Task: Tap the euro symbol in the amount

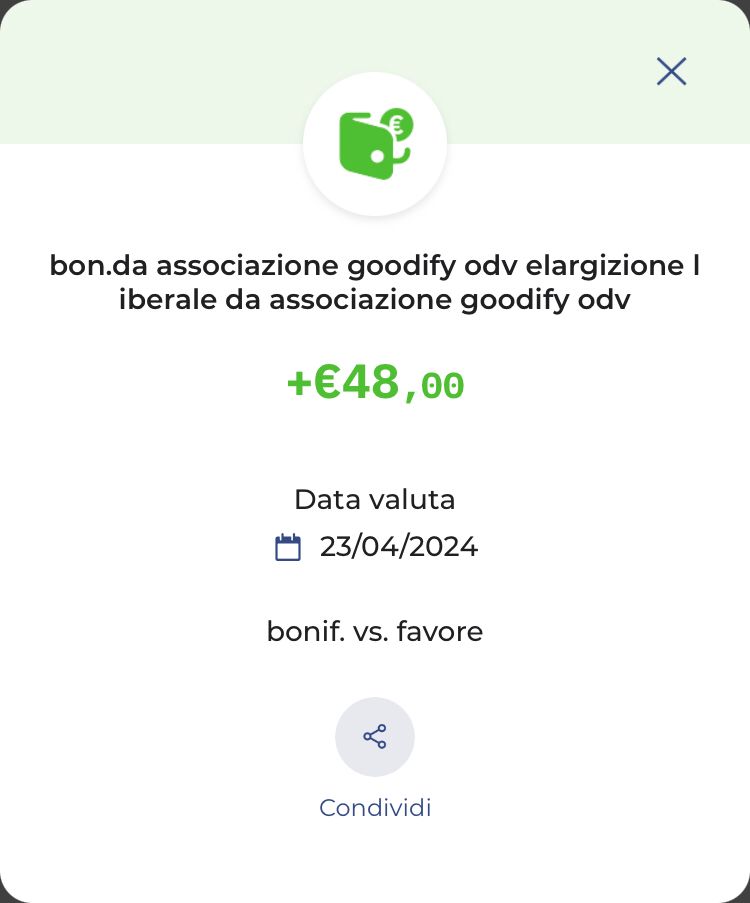Action: [x=327, y=384]
